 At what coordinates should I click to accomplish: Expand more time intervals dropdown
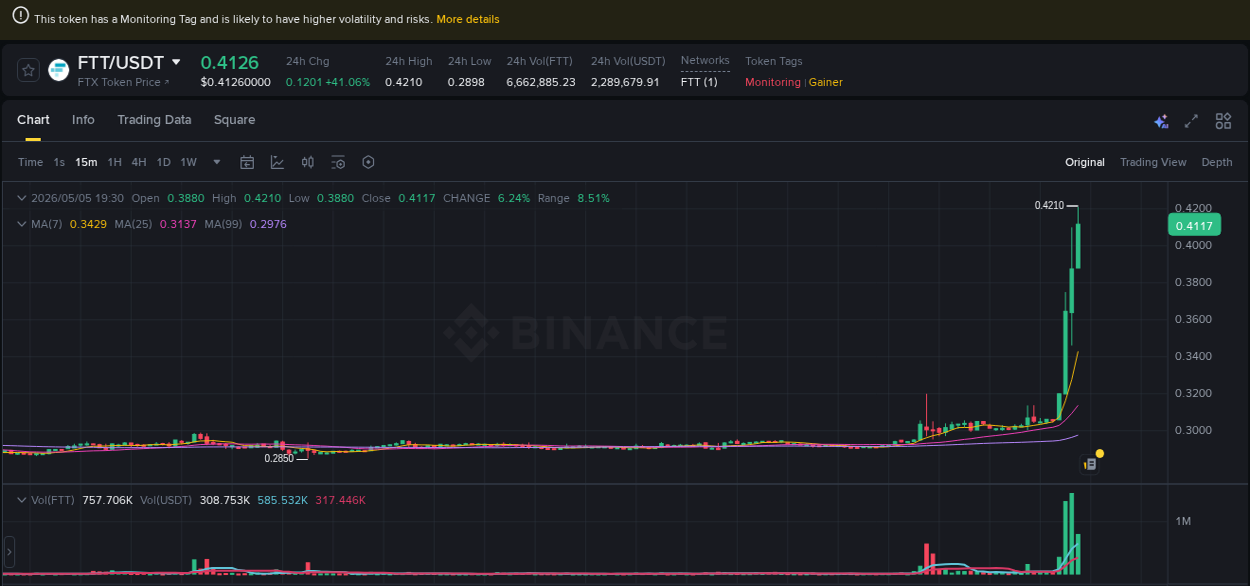[x=217, y=162]
